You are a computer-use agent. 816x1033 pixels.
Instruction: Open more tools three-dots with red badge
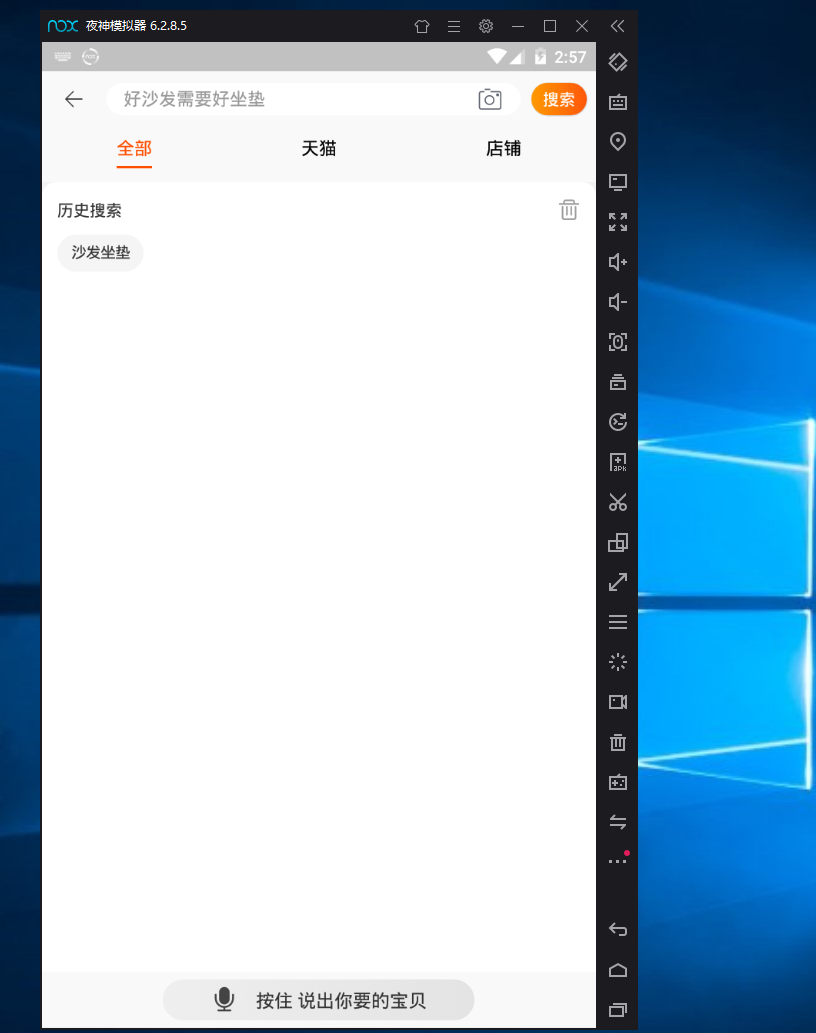(x=618, y=860)
